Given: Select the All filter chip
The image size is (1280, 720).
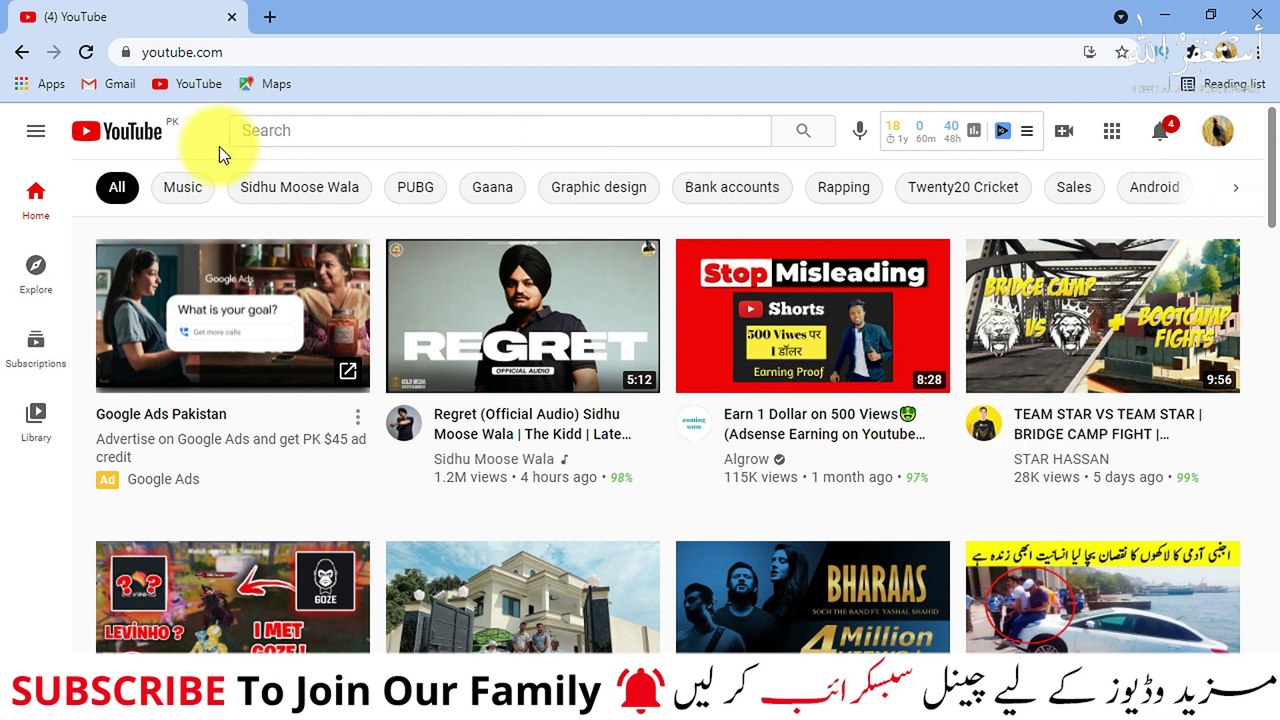Looking at the screenshot, I should point(117,187).
